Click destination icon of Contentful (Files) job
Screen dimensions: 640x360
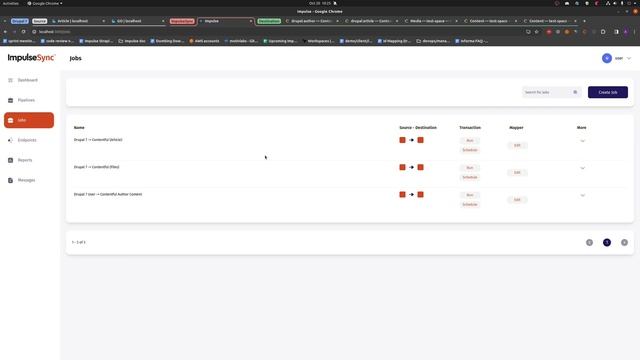coord(420,167)
